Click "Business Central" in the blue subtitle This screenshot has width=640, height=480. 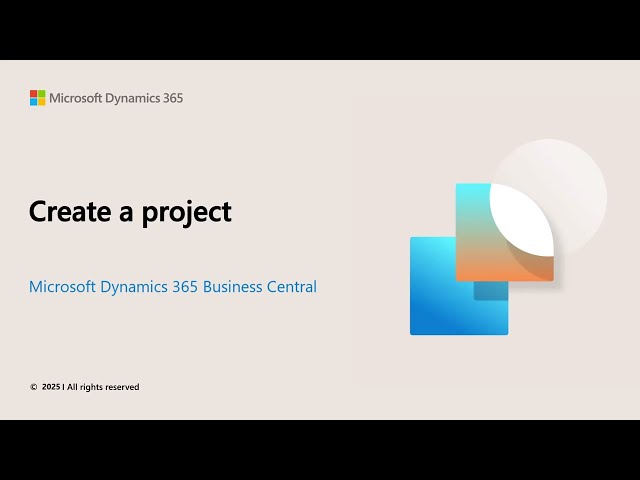259,287
